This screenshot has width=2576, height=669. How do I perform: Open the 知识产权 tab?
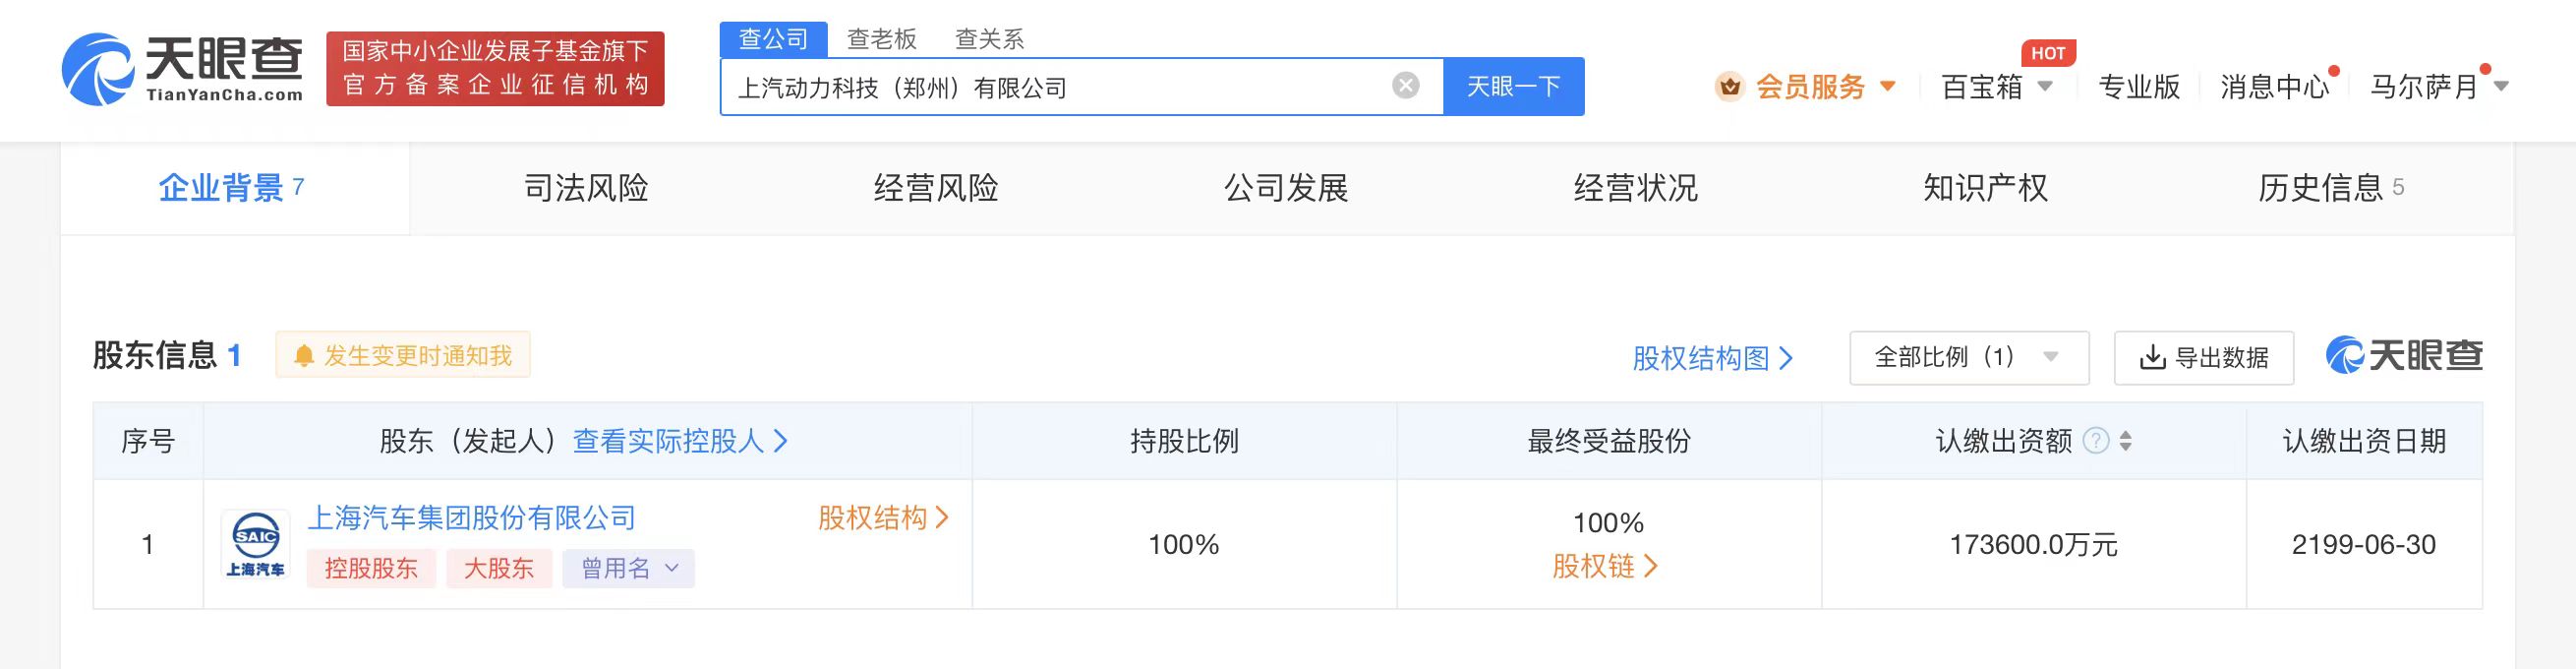pos(1985,188)
